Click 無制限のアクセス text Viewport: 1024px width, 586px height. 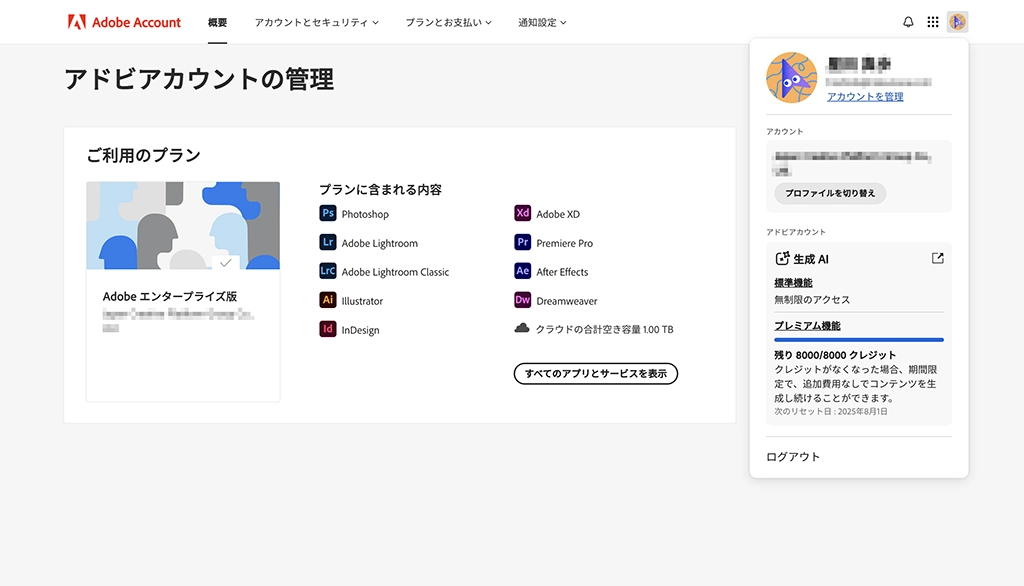[x=812, y=300]
